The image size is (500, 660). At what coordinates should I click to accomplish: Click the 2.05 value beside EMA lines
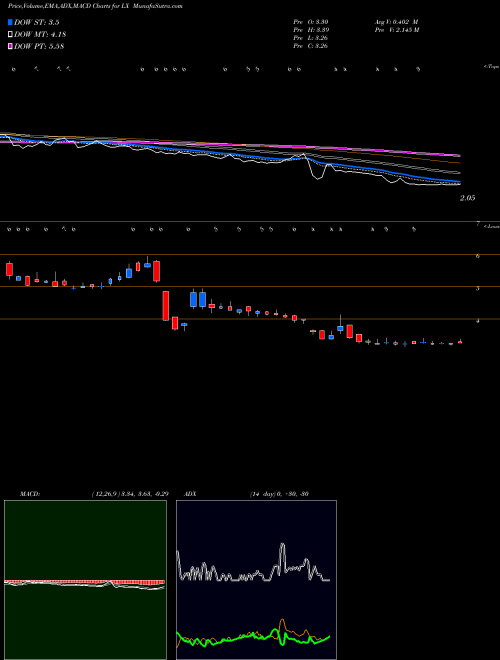click(467, 198)
